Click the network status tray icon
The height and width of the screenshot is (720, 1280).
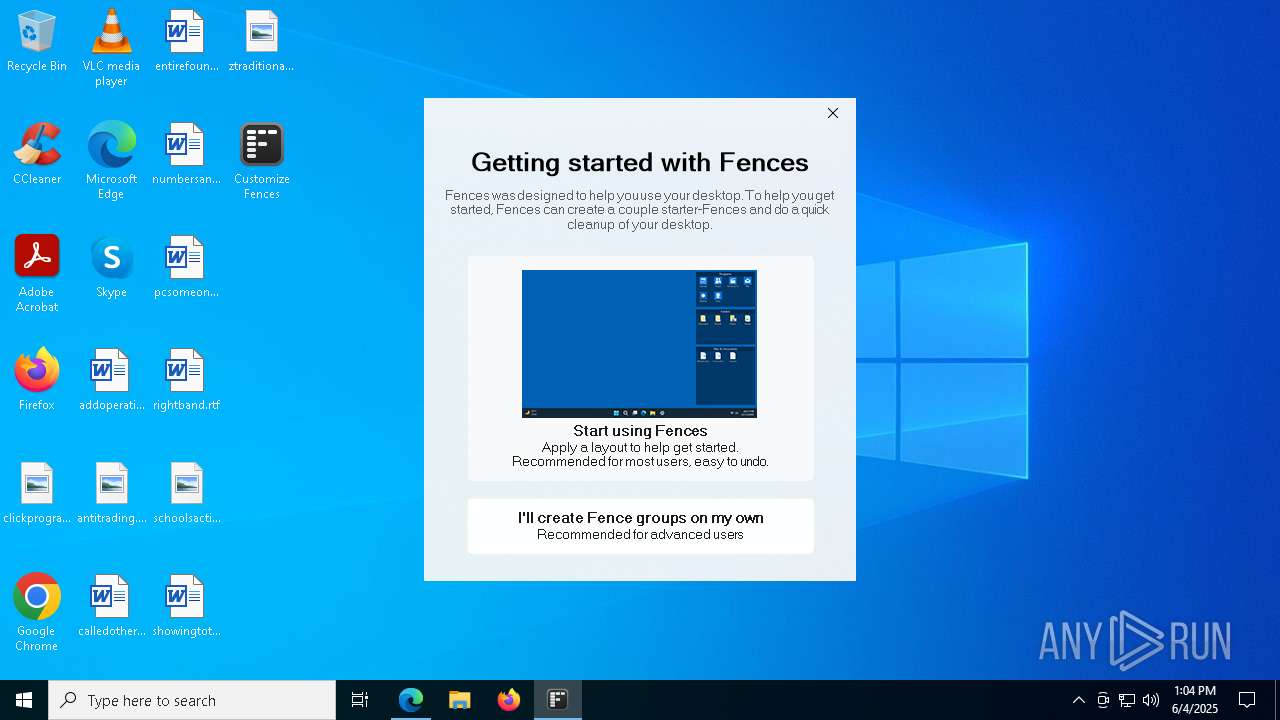point(1127,700)
